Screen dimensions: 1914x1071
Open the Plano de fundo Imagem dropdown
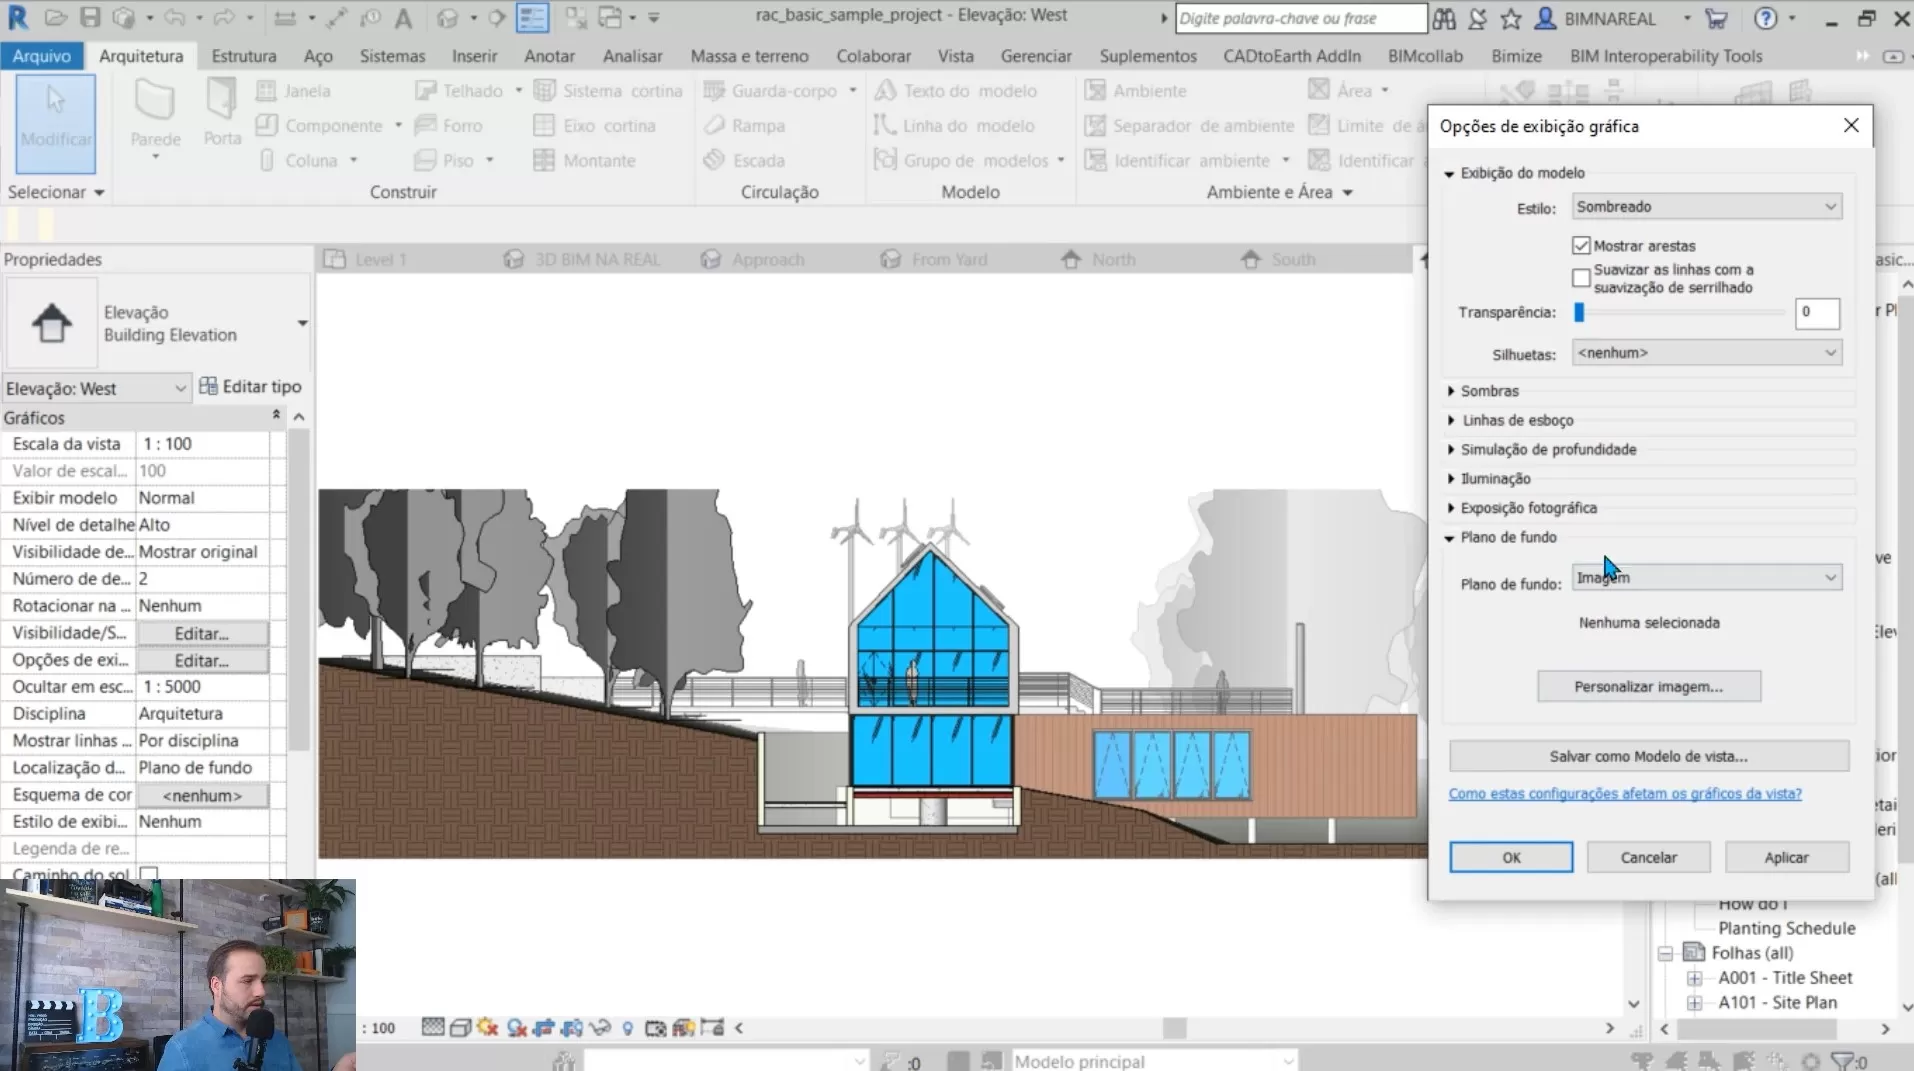pyautogui.click(x=1706, y=577)
